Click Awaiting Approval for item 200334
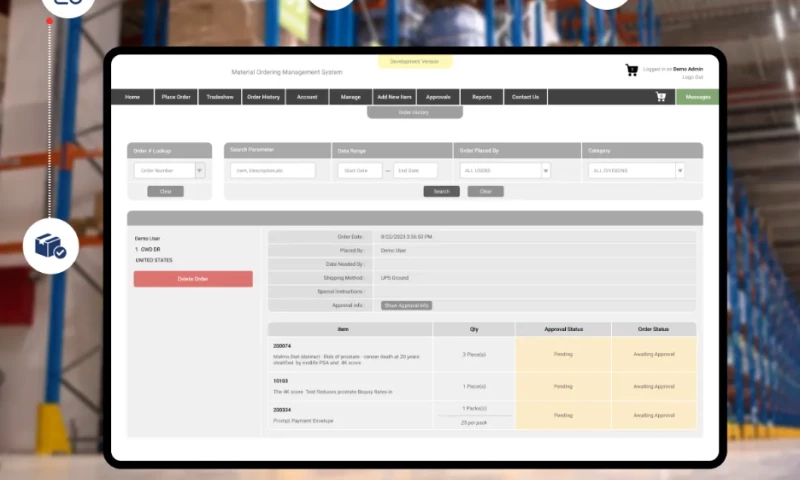 click(x=654, y=415)
